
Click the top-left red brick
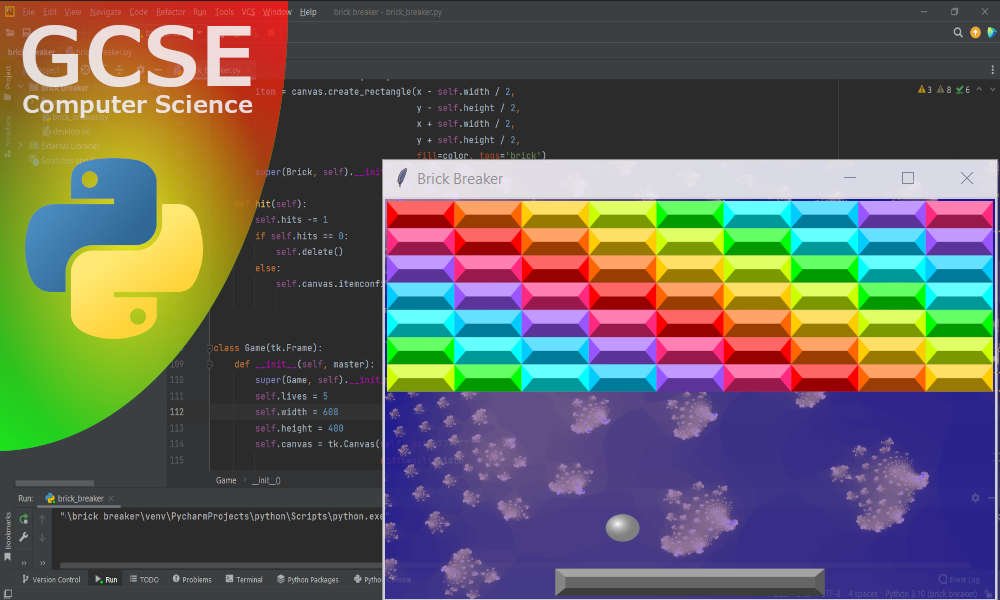(x=420, y=215)
